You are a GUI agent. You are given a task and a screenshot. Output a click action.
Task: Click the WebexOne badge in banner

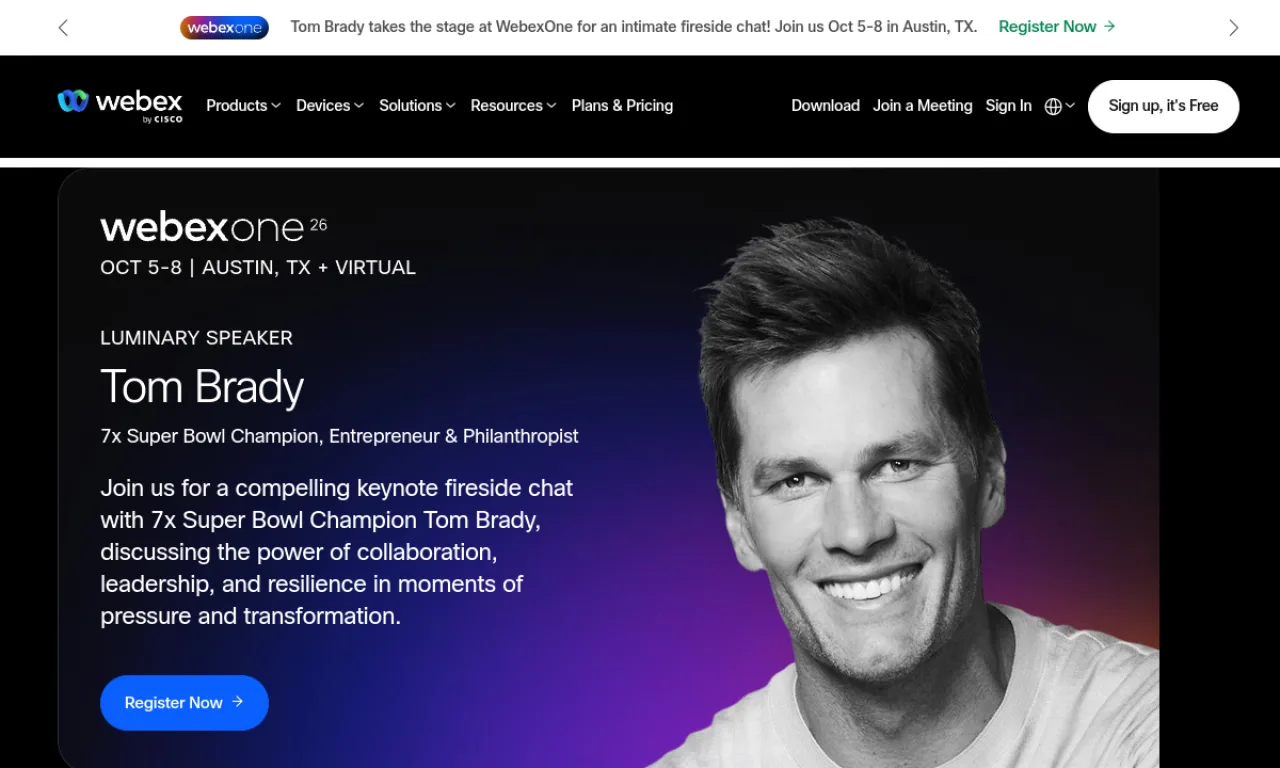[x=225, y=28]
